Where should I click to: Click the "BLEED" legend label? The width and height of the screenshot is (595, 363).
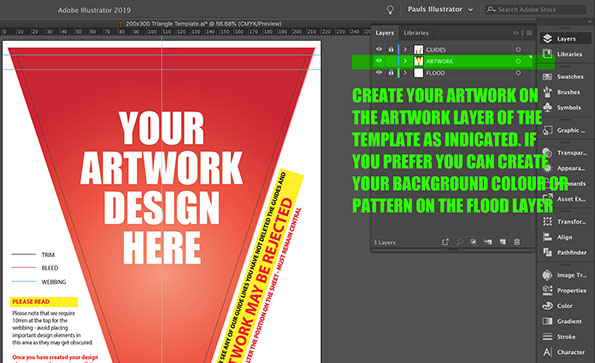click(x=50, y=268)
